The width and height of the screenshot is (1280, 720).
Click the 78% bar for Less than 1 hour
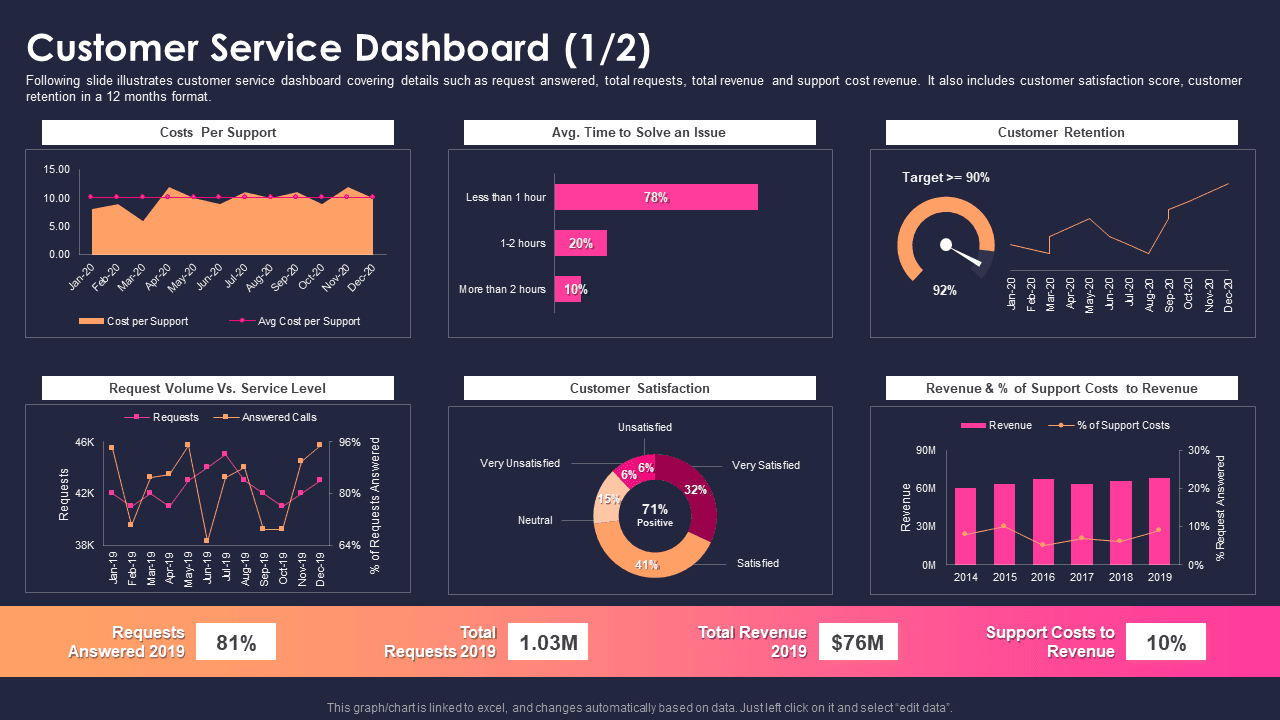click(x=656, y=197)
